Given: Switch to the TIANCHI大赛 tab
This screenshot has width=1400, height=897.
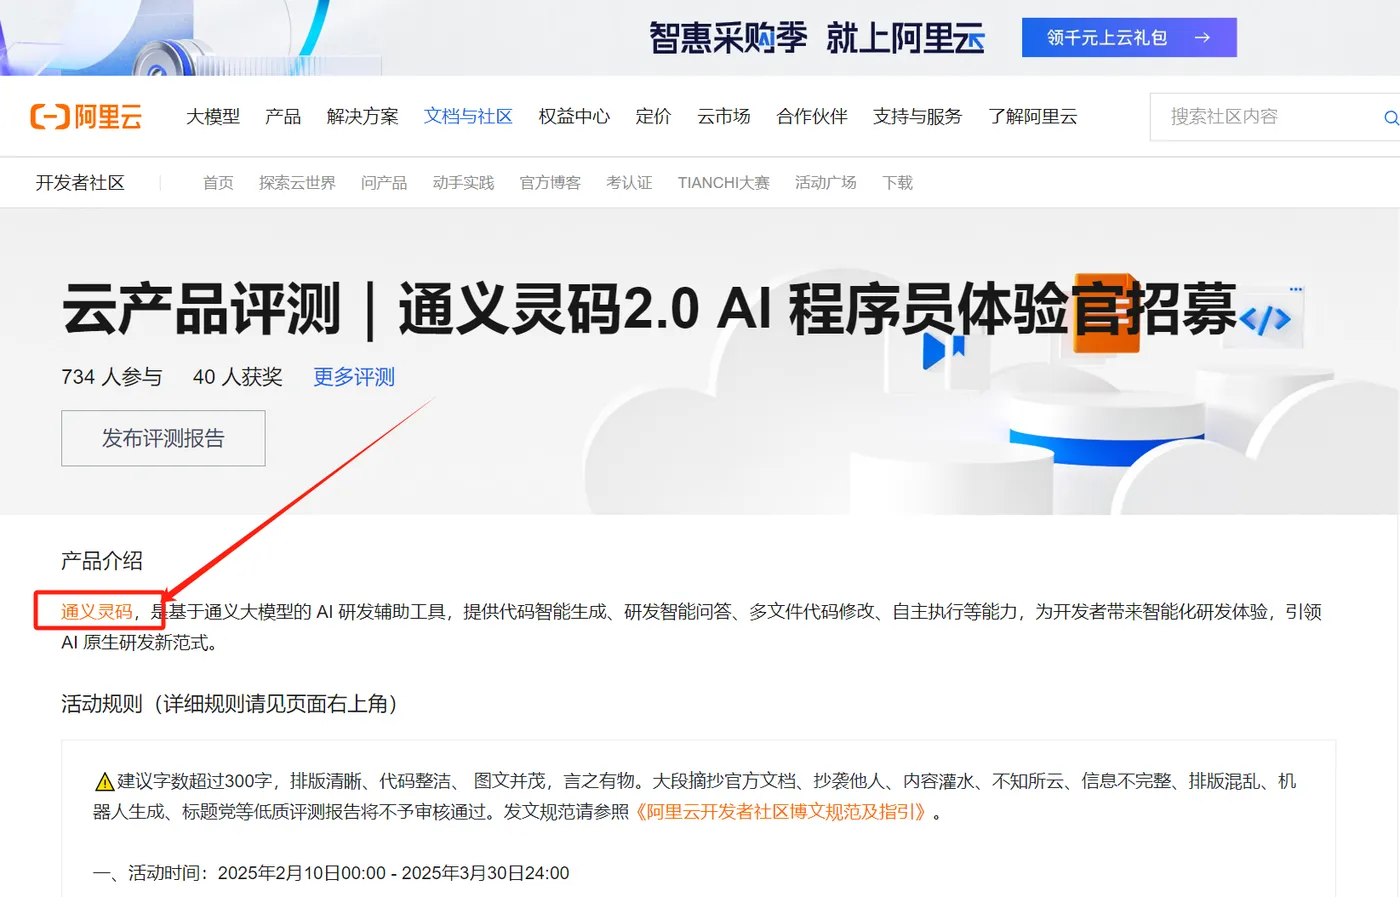Looking at the screenshot, I should point(724,183).
